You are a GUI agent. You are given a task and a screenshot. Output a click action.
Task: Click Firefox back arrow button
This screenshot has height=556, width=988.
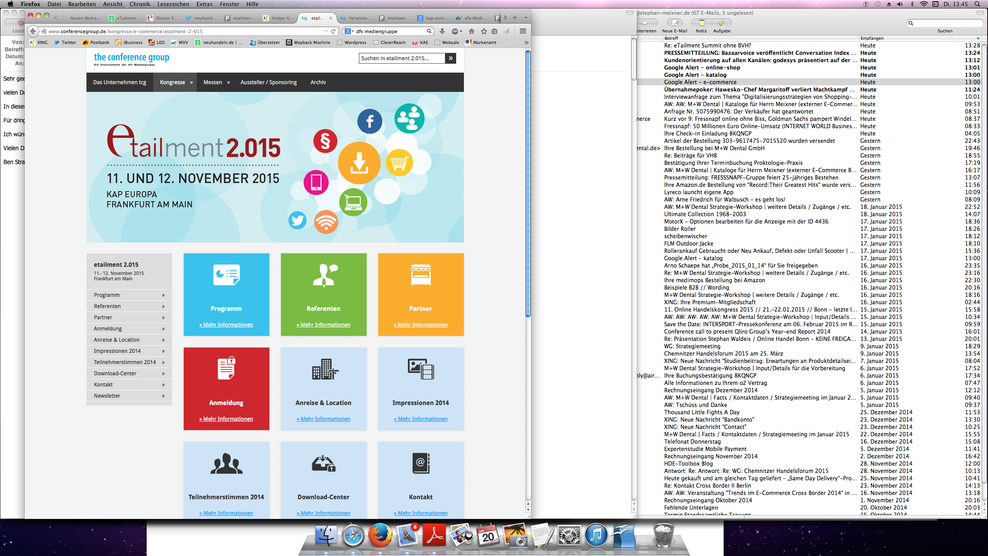(33, 31)
